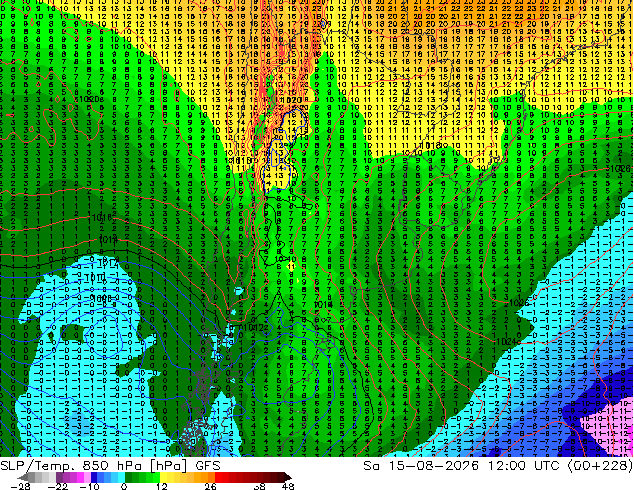Image resolution: width=634 pixels, height=490 pixels.
Task: Click the "SLP/Temp. 850 hPa [hPa] GFS" title
Action: pos(110,465)
